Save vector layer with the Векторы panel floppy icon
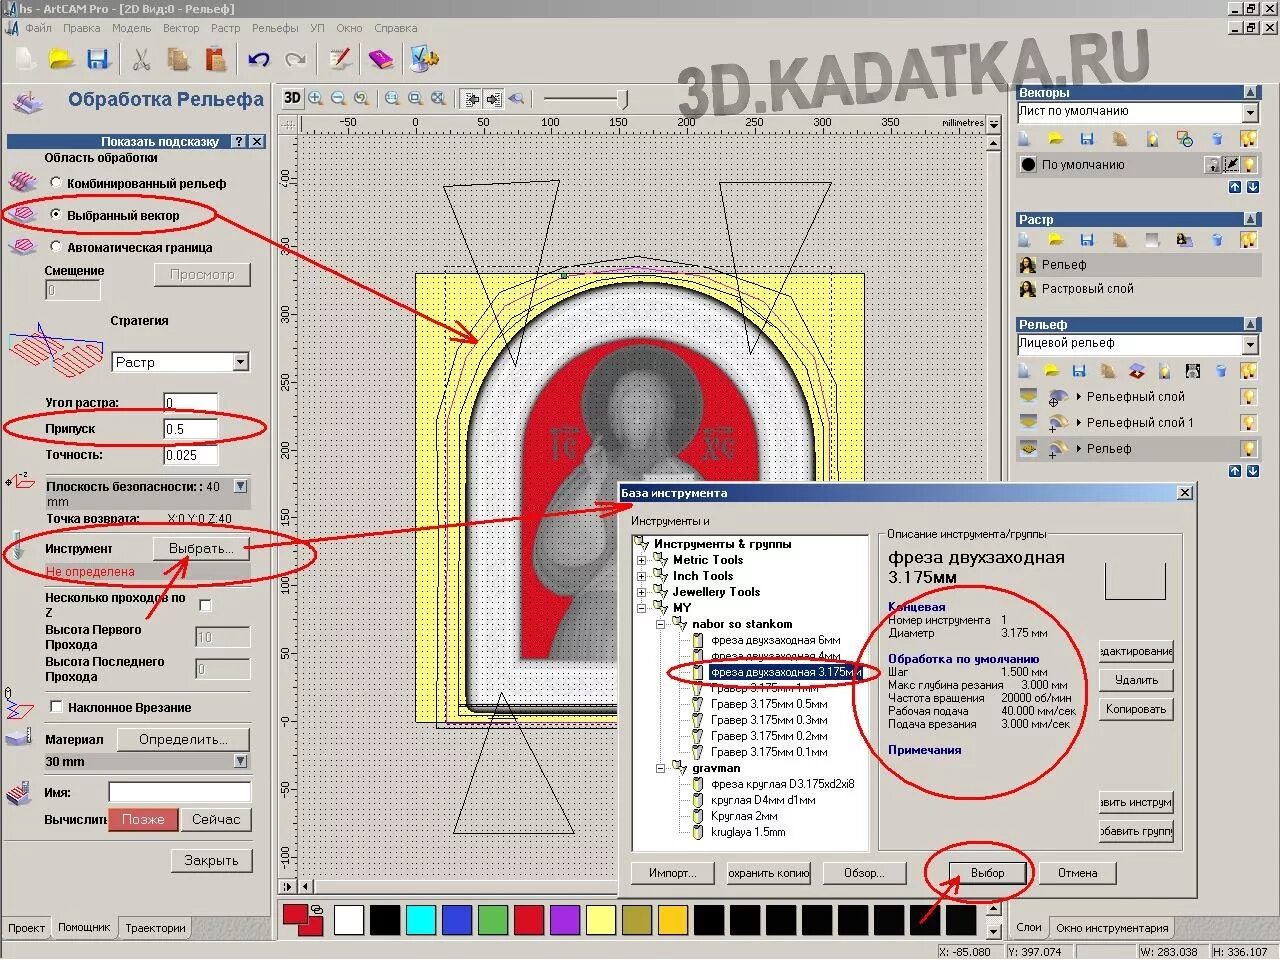The image size is (1280, 960). (x=1087, y=139)
